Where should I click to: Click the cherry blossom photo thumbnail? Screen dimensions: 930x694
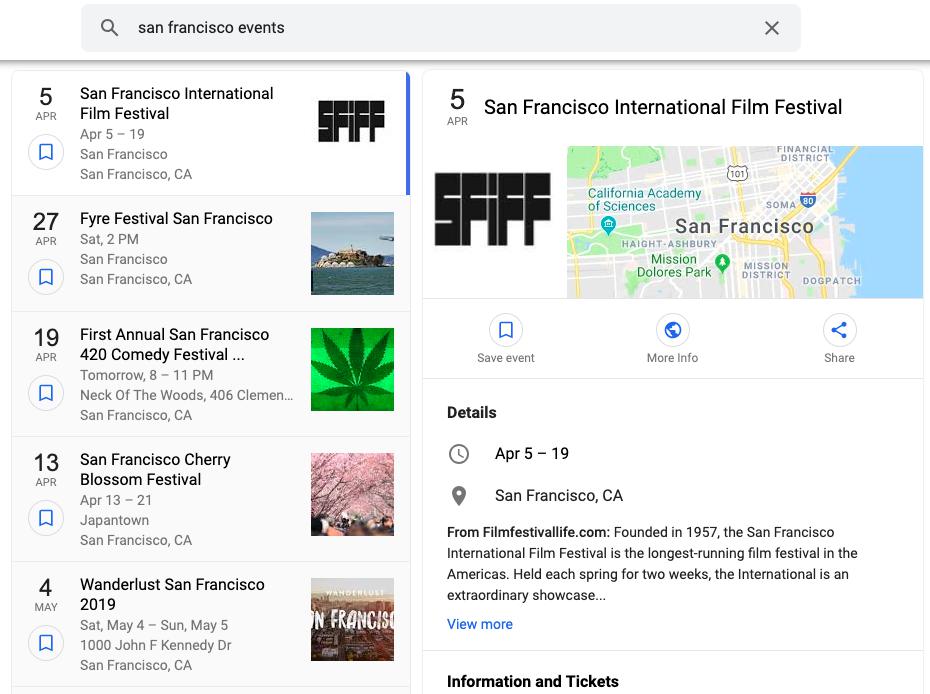[x=352, y=494]
